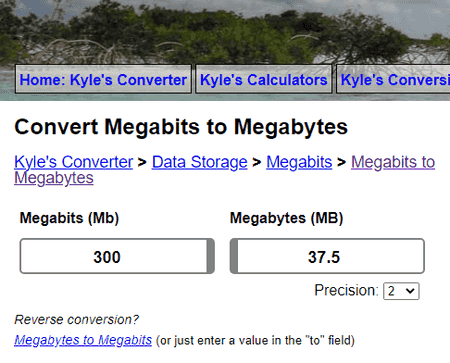Open the Home: Kyle's Converter nav tab
The height and width of the screenshot is (363, 450).
[x=103, y=79]
